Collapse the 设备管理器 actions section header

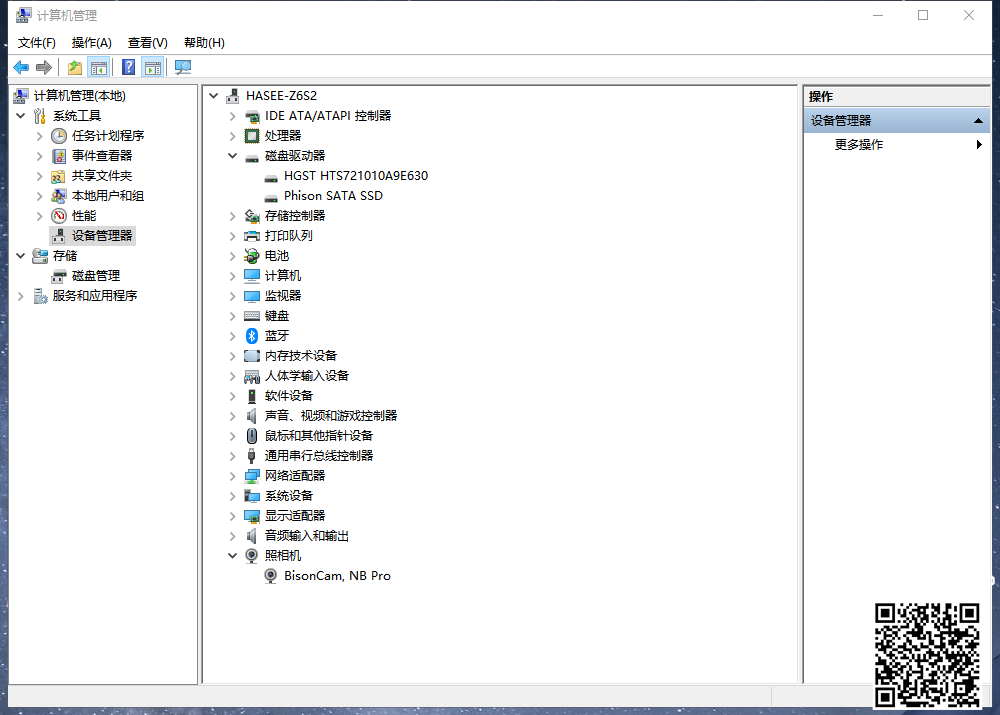point(979,121)
